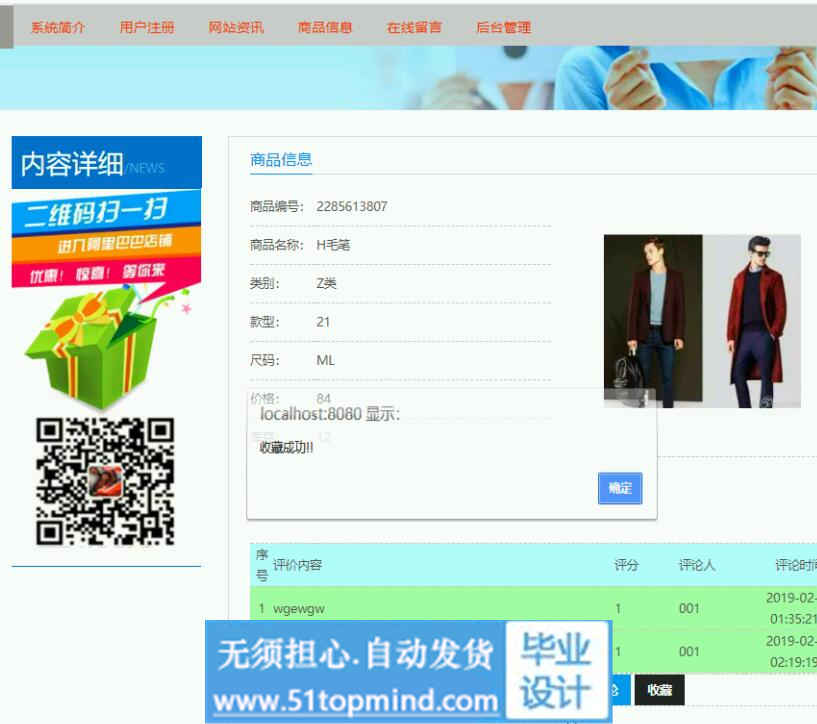Click the size value ML
The image size is (817, 724).
[326, 360]
